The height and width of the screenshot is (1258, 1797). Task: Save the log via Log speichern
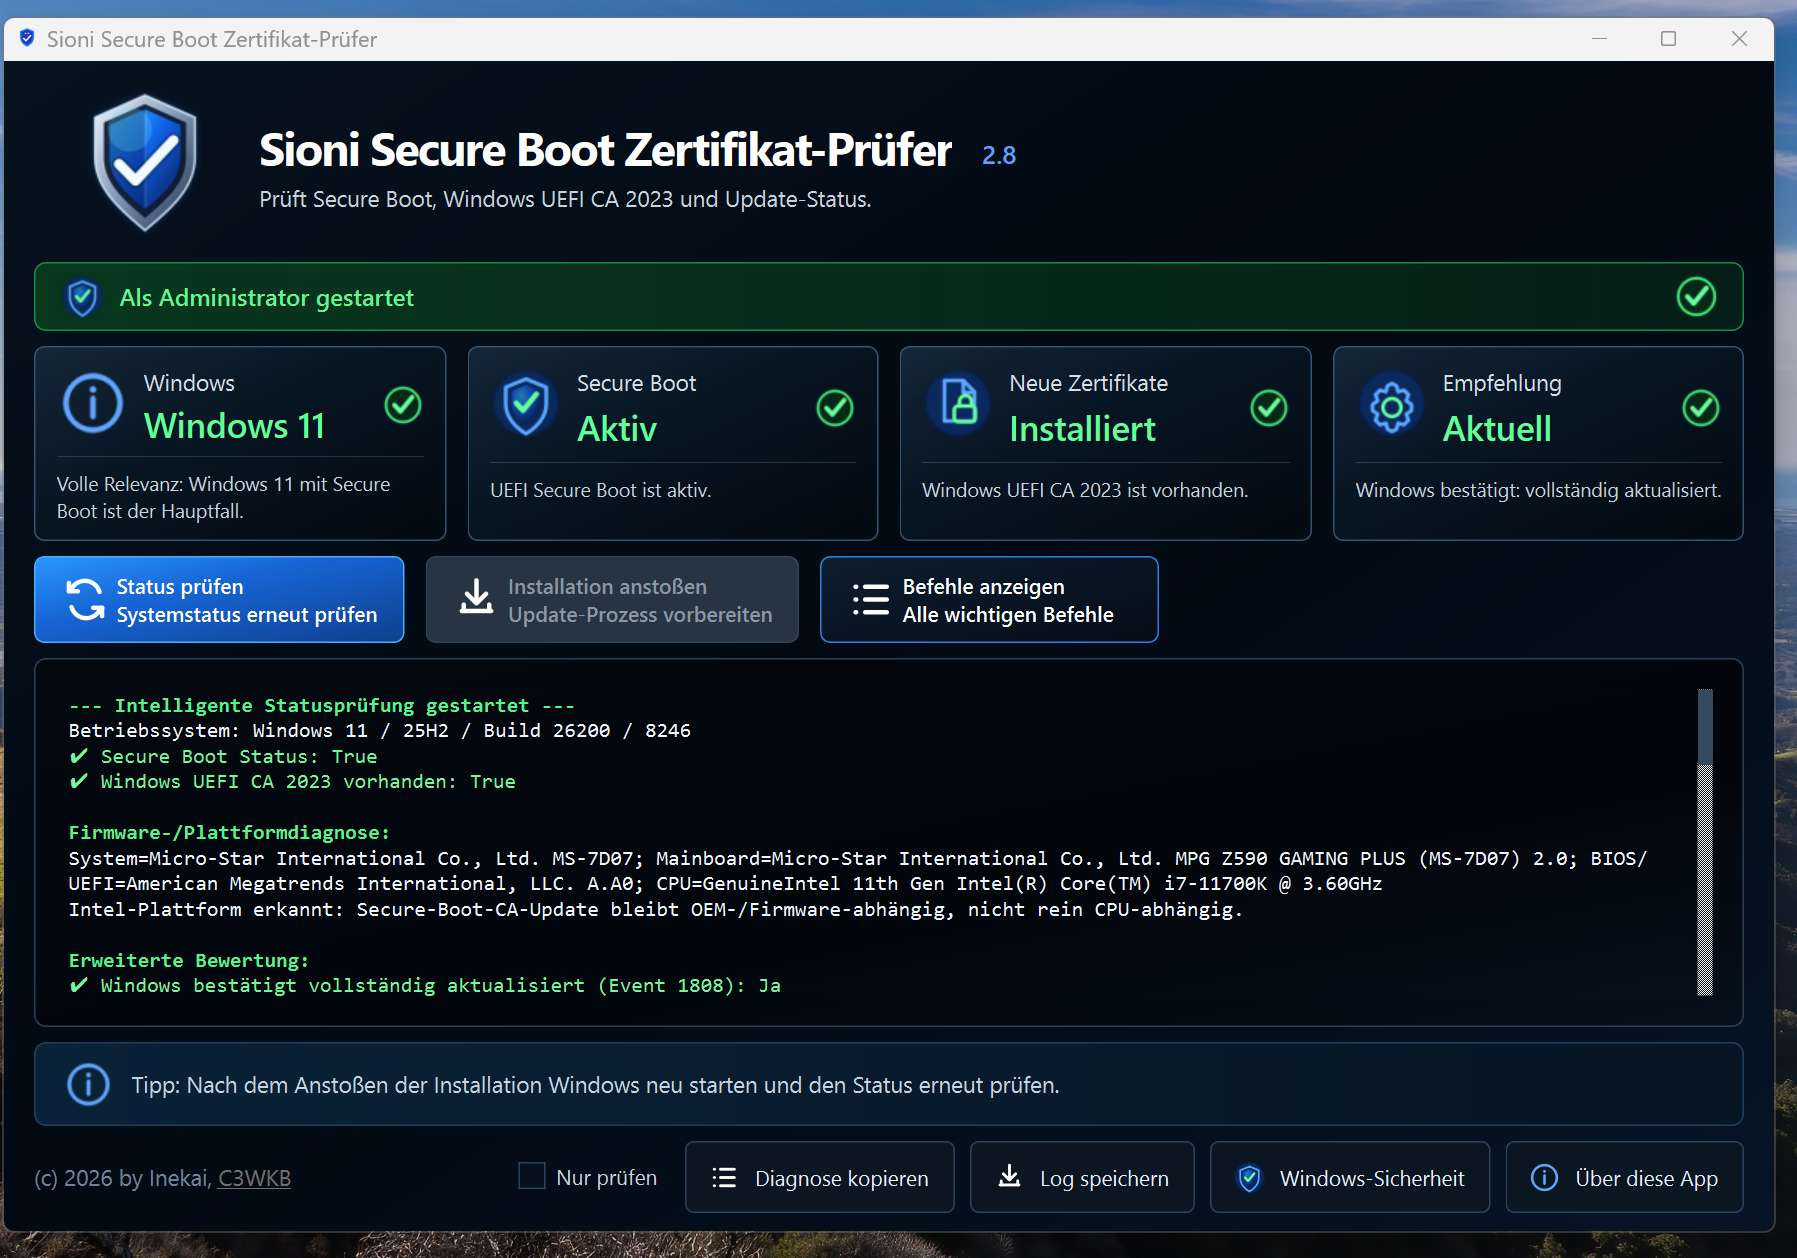pyautogui.click(x=1082, y=1178)
